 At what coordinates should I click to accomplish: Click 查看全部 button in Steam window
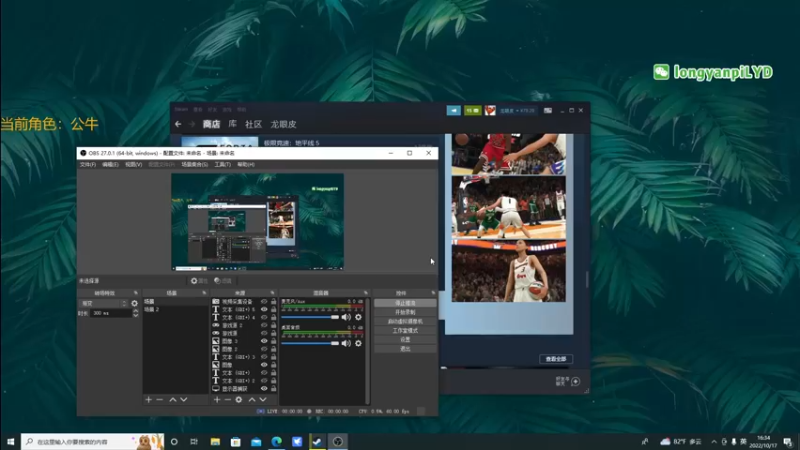coord(556,359)
